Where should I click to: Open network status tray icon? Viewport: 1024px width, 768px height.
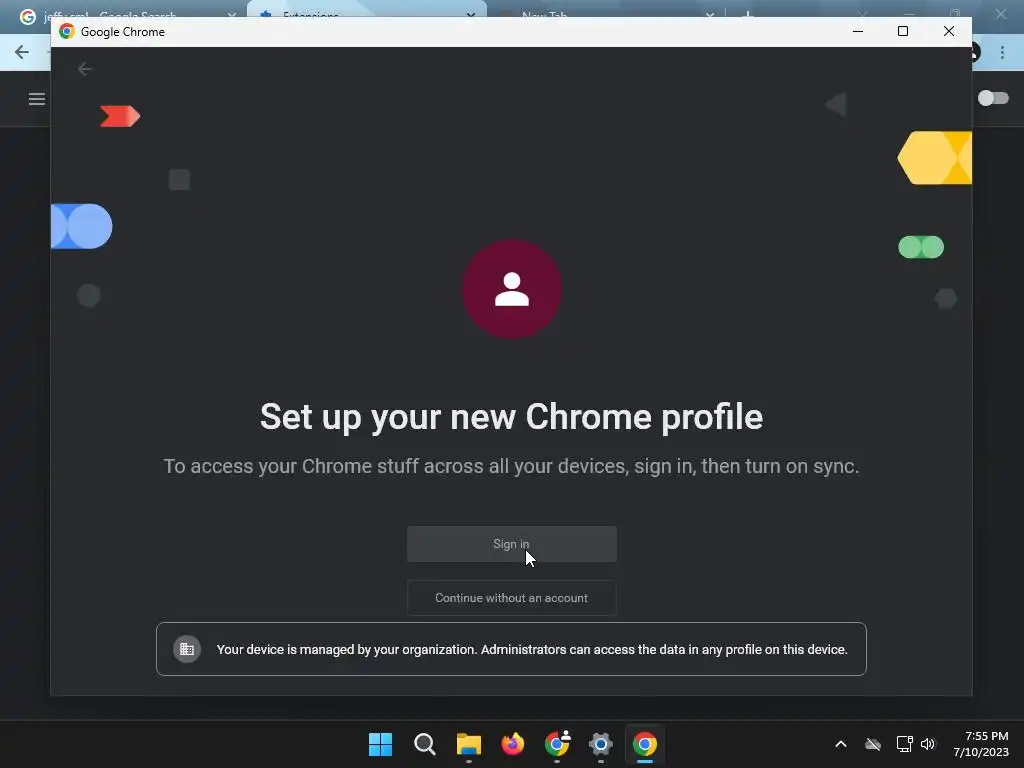(904, 744)
